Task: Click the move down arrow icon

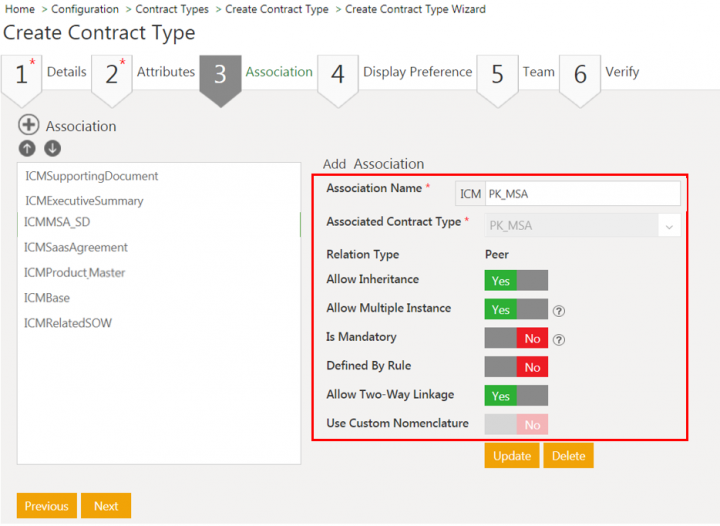Action: point(52,148)
